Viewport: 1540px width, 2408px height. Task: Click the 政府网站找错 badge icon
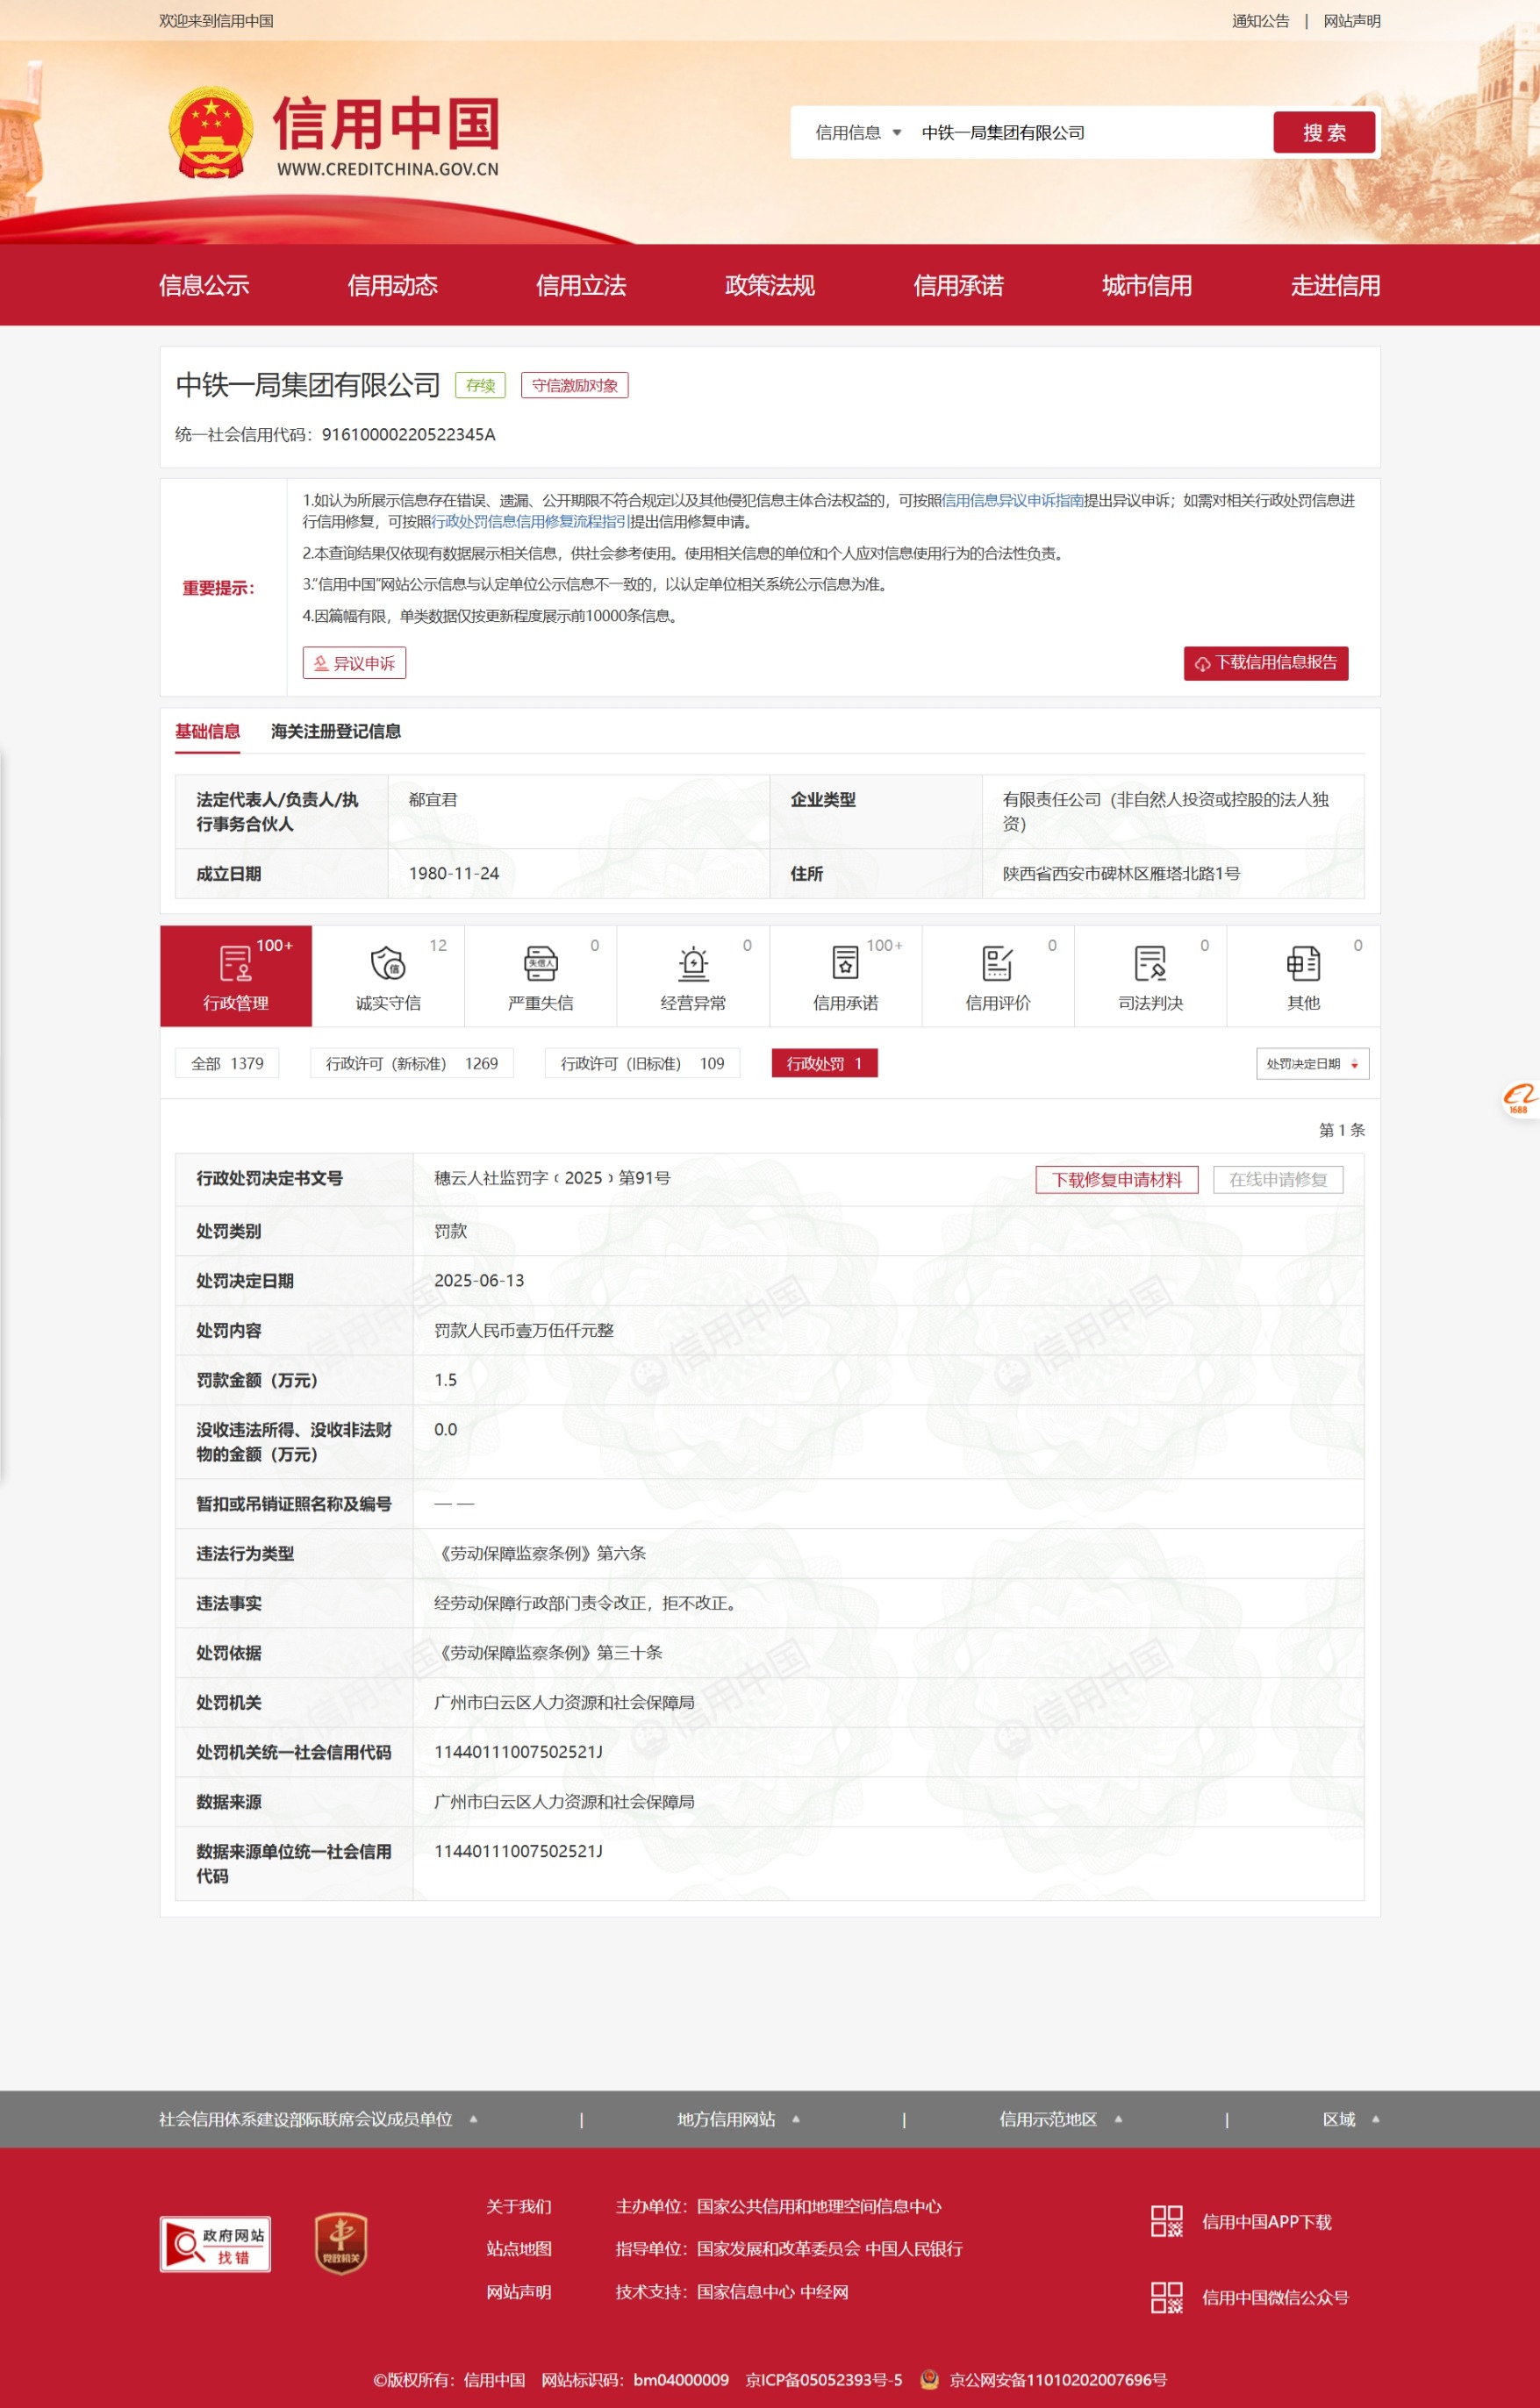(x=215, y=2244)
